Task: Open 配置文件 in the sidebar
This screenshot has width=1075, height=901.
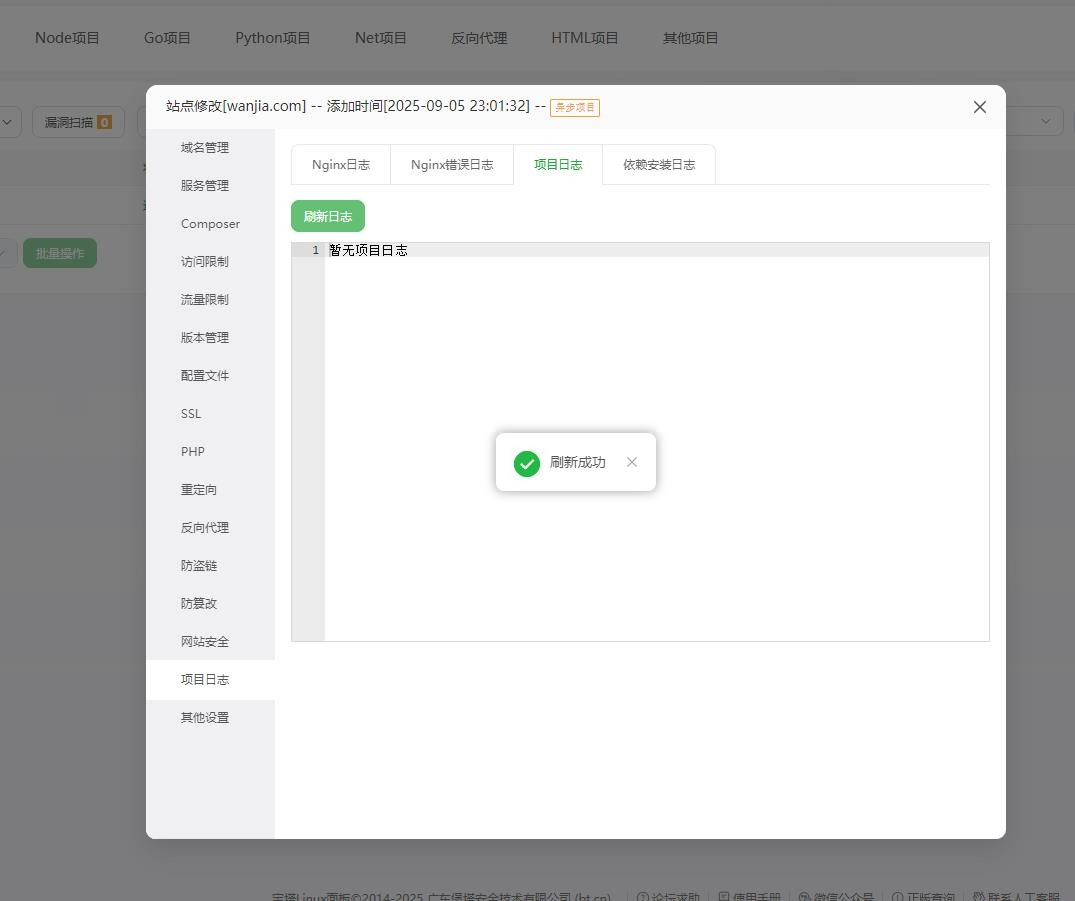Action: (x=205, y=376)
